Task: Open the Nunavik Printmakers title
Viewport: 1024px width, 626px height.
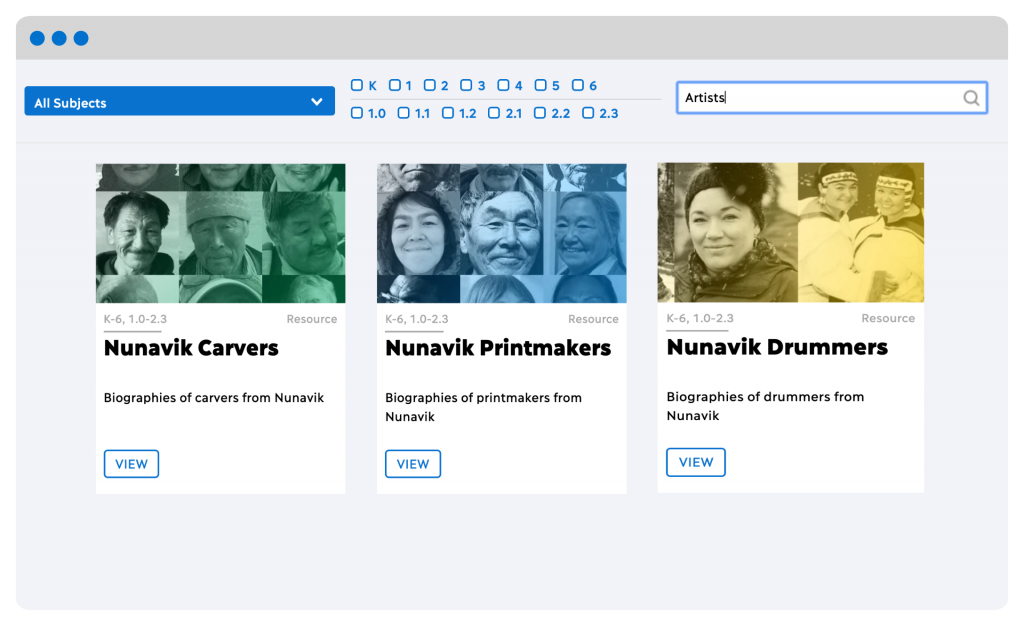Action: point(497,348)
